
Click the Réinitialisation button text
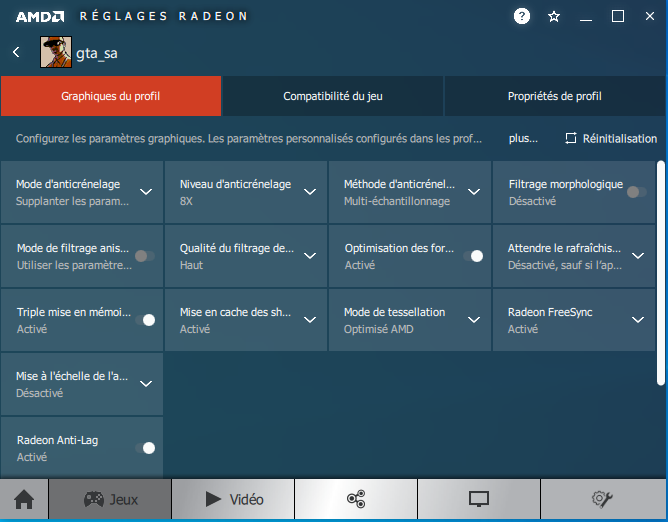click(619, 138)
